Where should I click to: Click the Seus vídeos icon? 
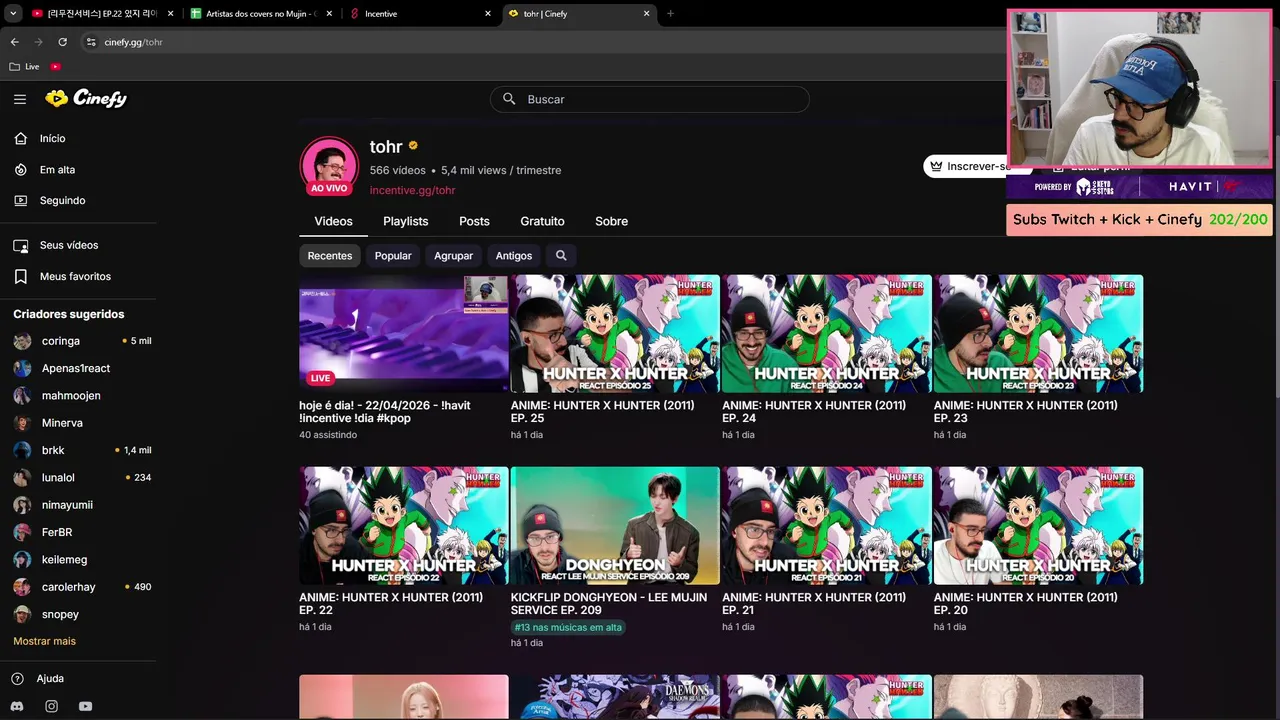pos(21,245)
